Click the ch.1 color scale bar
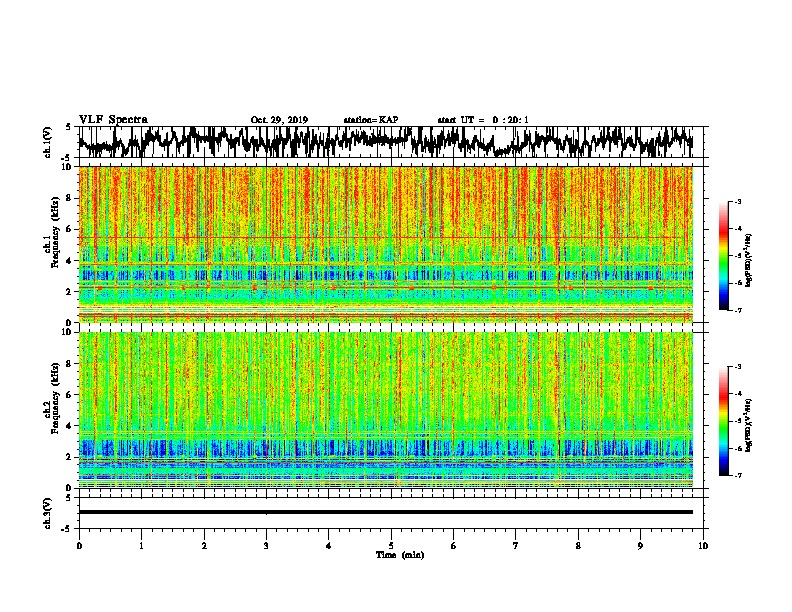Viewport: 792px width, 612px height. (723, 256)
